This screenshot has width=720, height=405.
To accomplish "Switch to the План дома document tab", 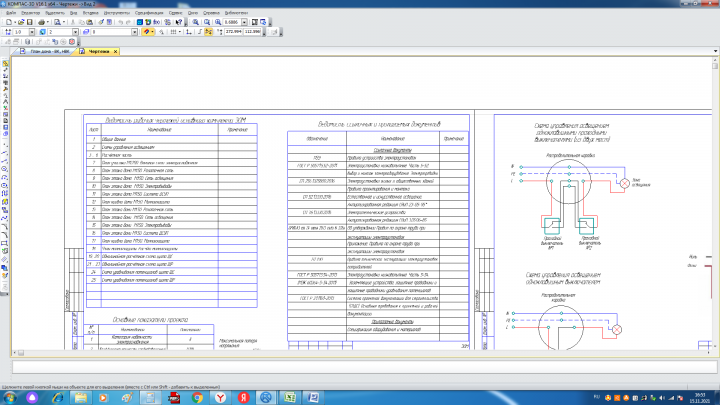I will [x=45, y=51].
